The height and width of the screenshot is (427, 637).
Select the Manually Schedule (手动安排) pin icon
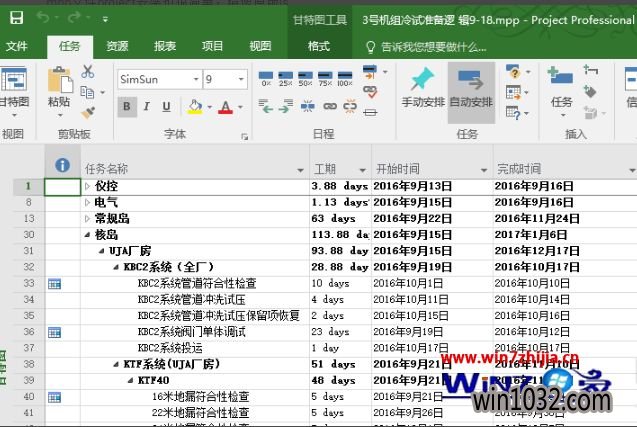point(422,79)
